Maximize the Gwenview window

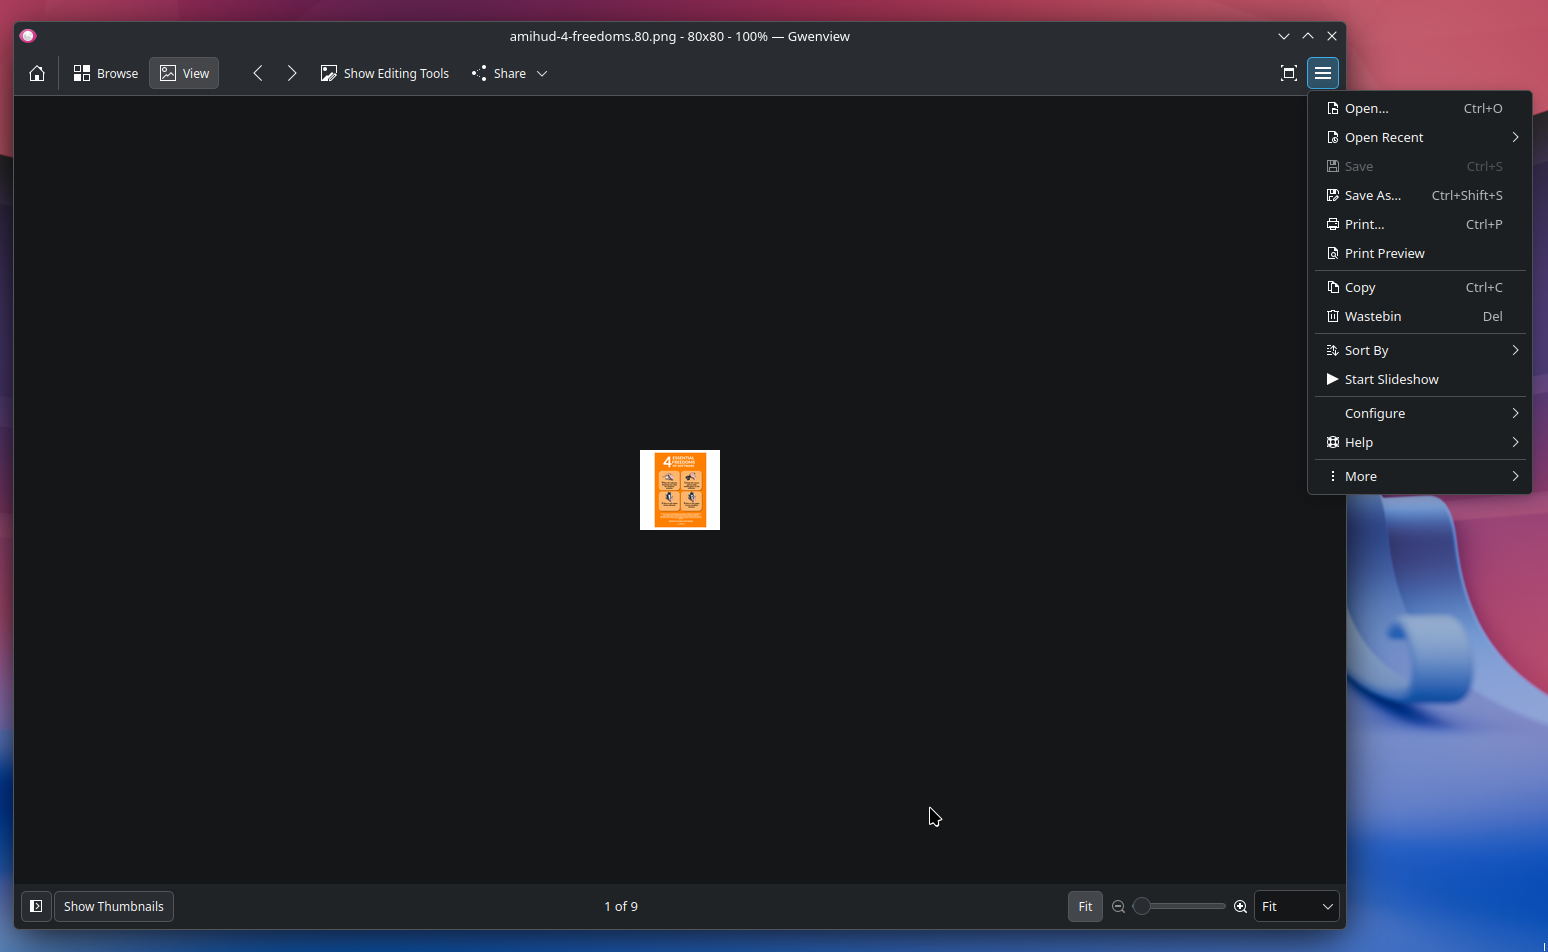coord(1308,36)
